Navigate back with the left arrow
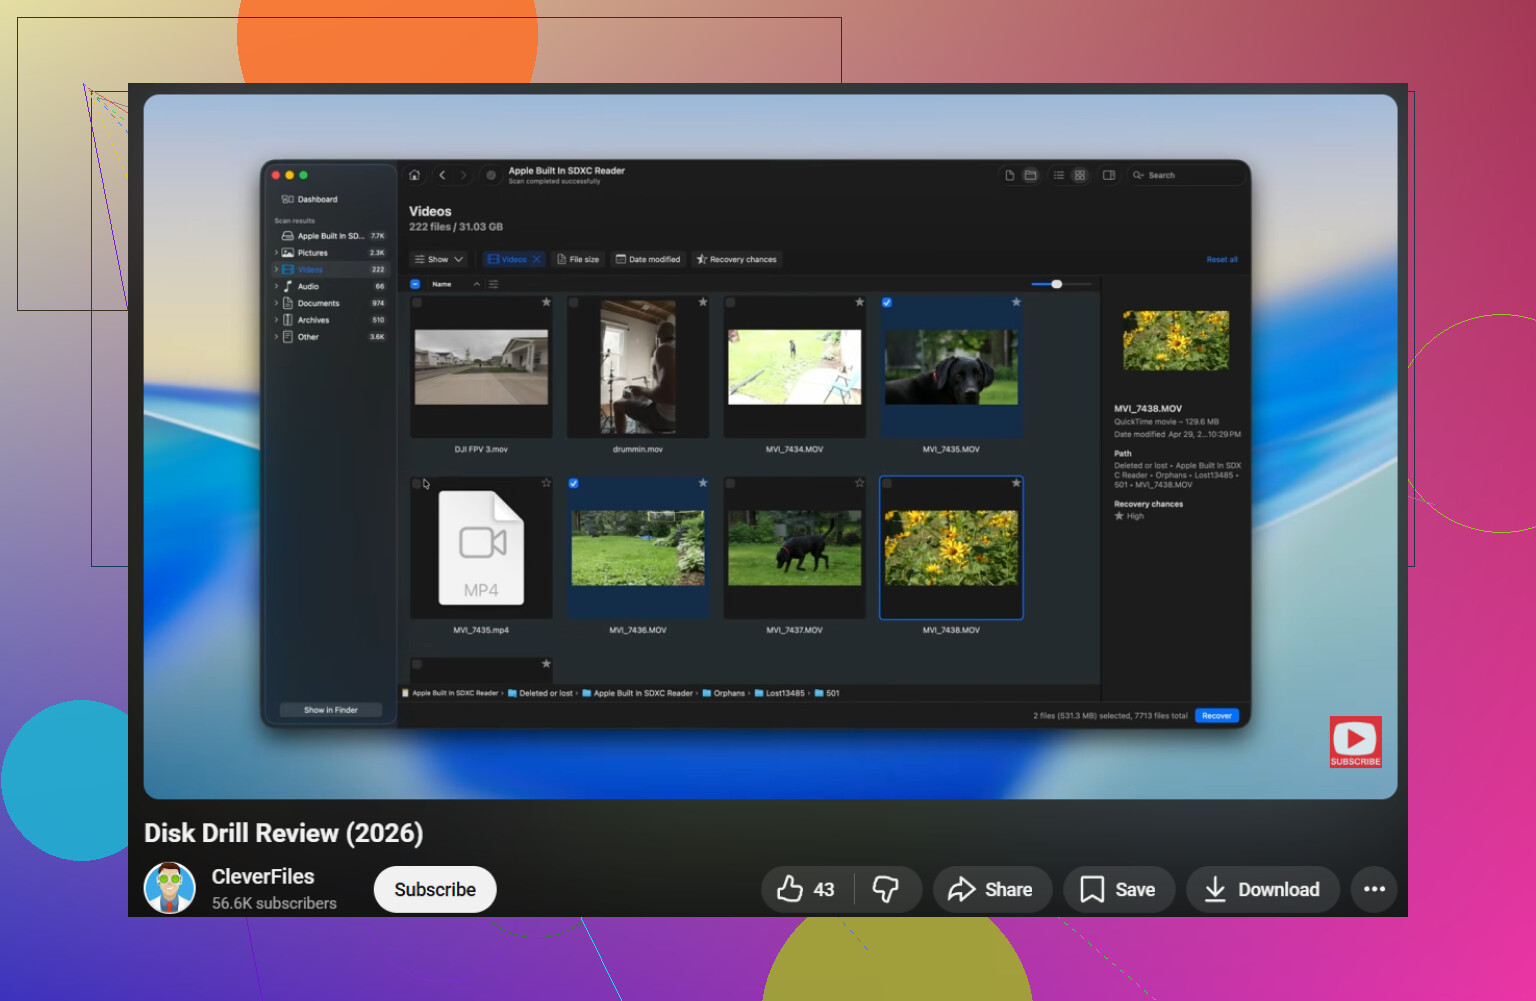1536x1001 pixels. tap(442, 175)
